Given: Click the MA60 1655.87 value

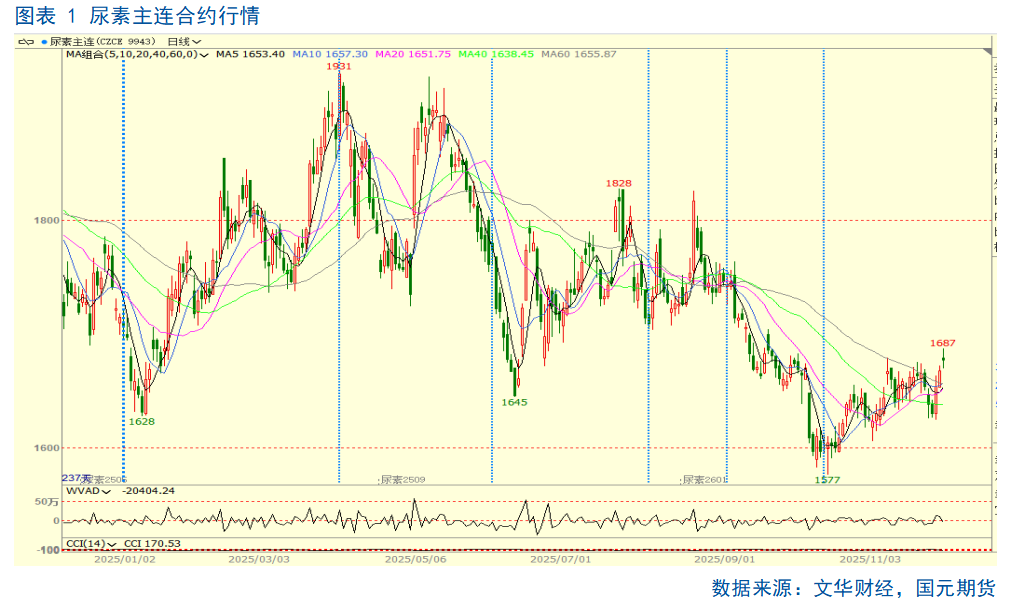Looking at the screenshot, I should (579, 54).
